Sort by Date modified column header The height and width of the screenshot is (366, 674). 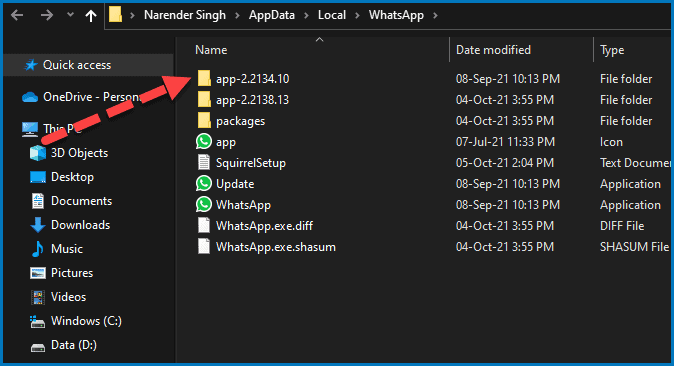coord(493,50)
